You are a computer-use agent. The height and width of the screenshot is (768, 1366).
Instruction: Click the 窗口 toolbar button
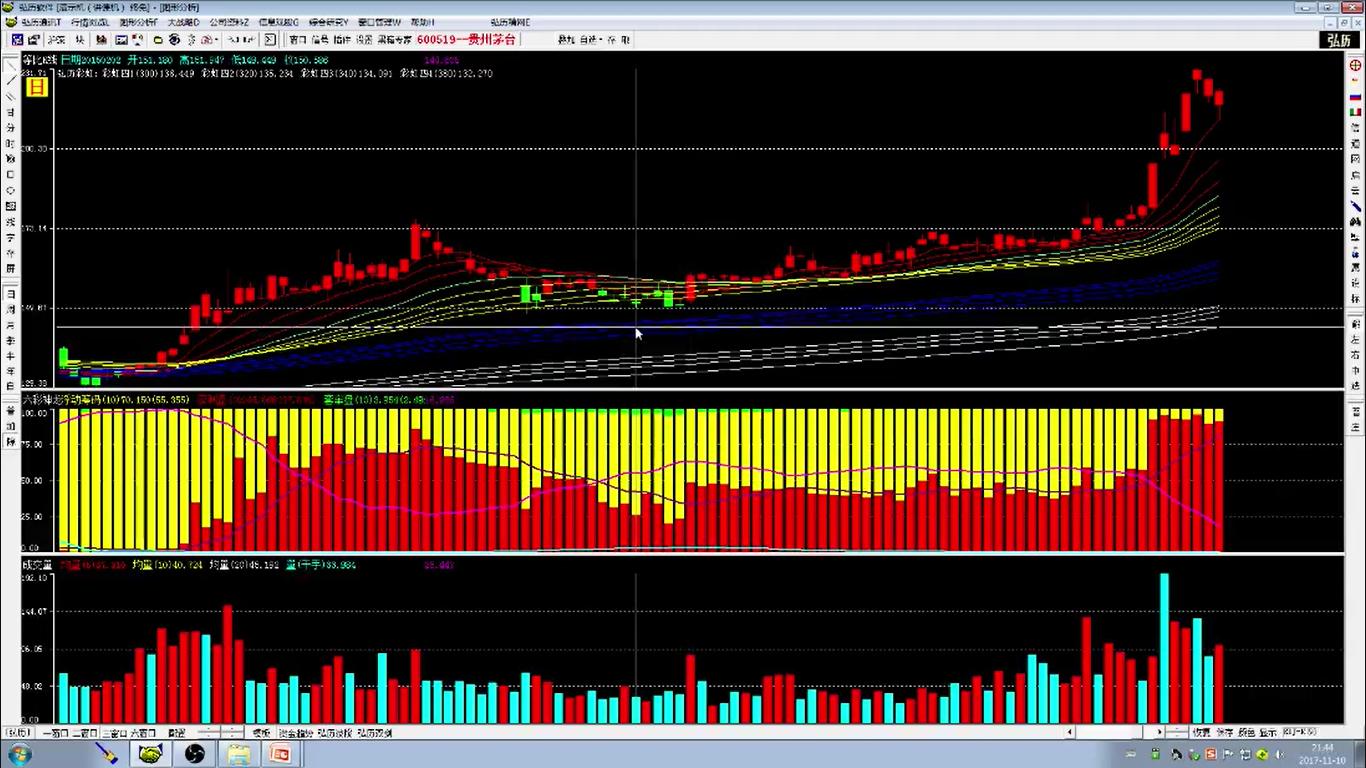pos(298,40)
